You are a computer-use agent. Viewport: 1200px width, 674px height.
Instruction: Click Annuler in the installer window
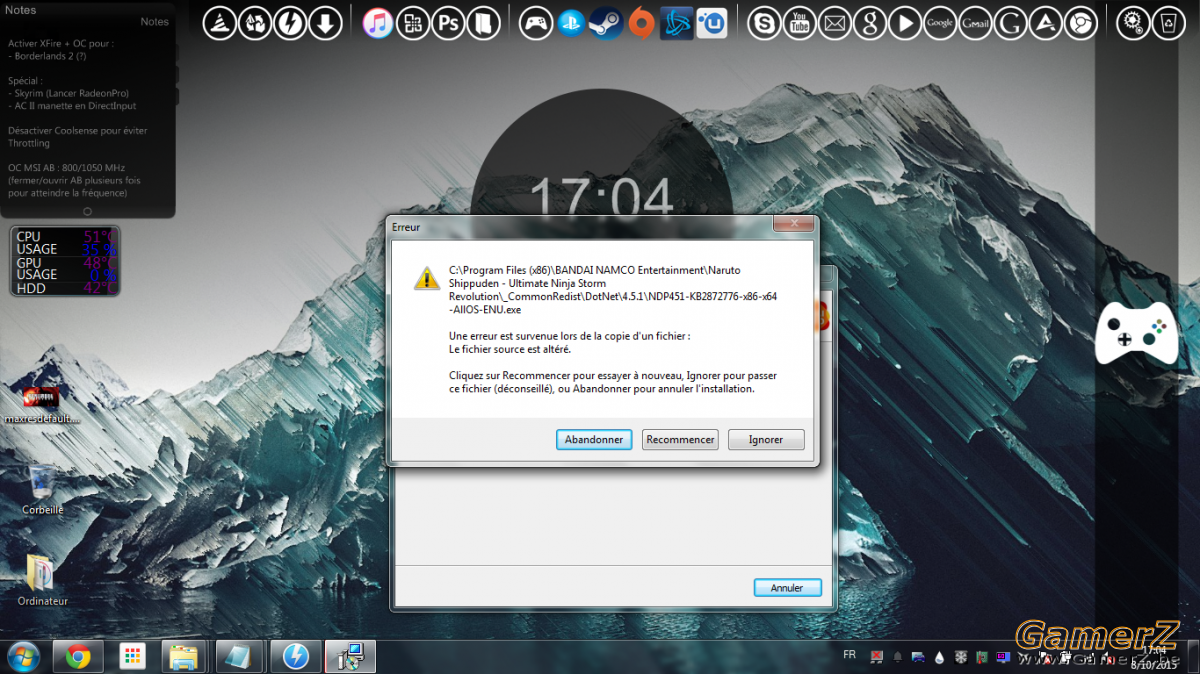(x=787, y=587)
